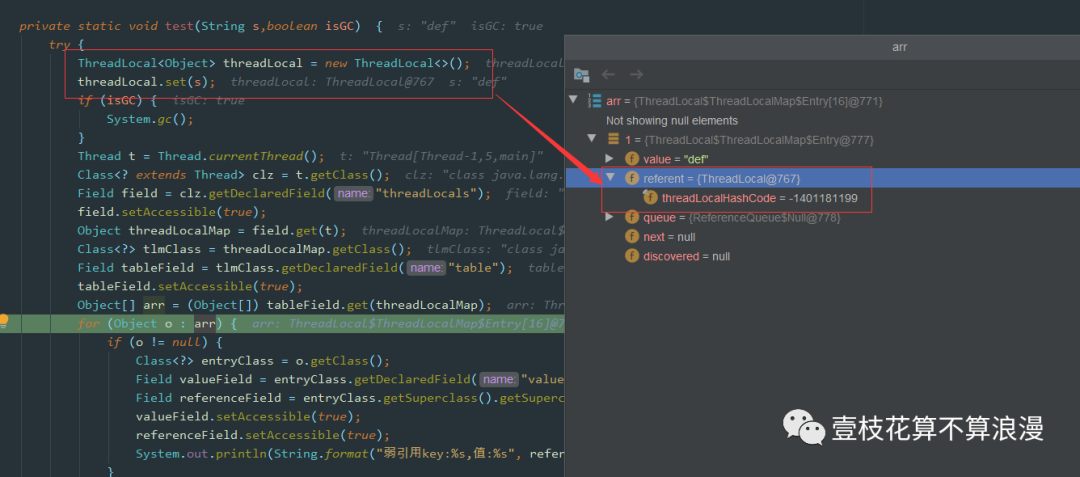This screenshot has height=477, width=1080.
Task: Collapse the referent ThreadLocal@767 node
Action: 610,178
